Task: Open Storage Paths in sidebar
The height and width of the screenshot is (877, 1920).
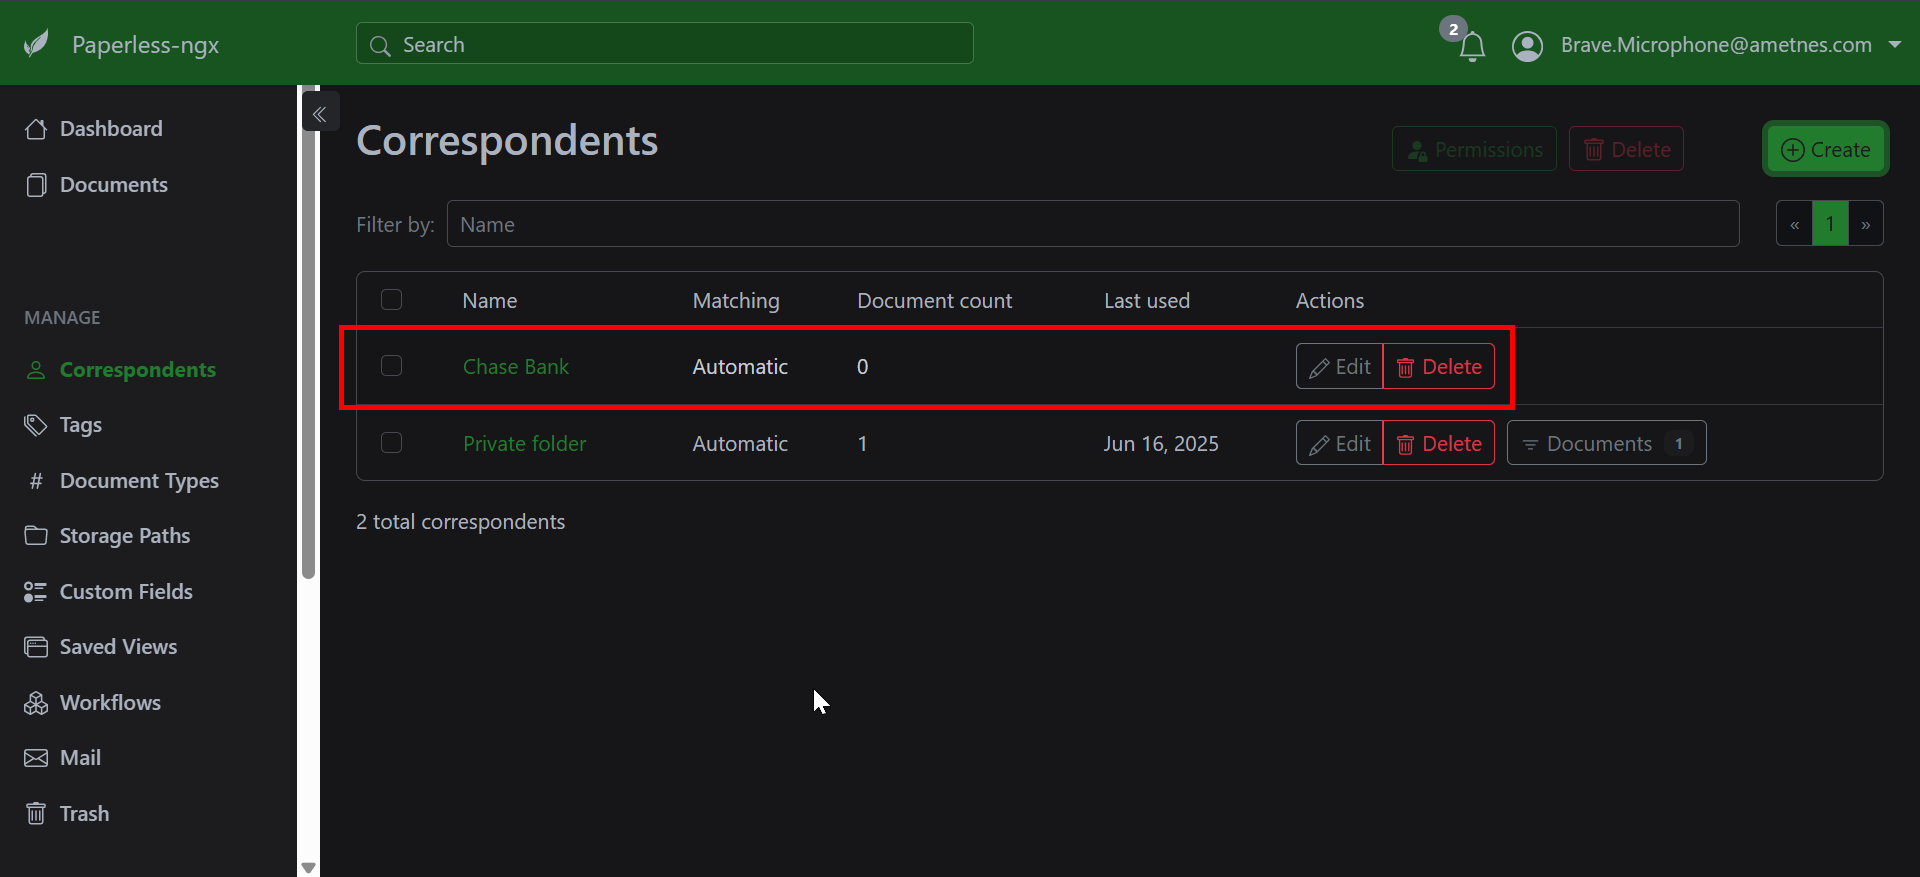Action: click(x=124, y=536)
